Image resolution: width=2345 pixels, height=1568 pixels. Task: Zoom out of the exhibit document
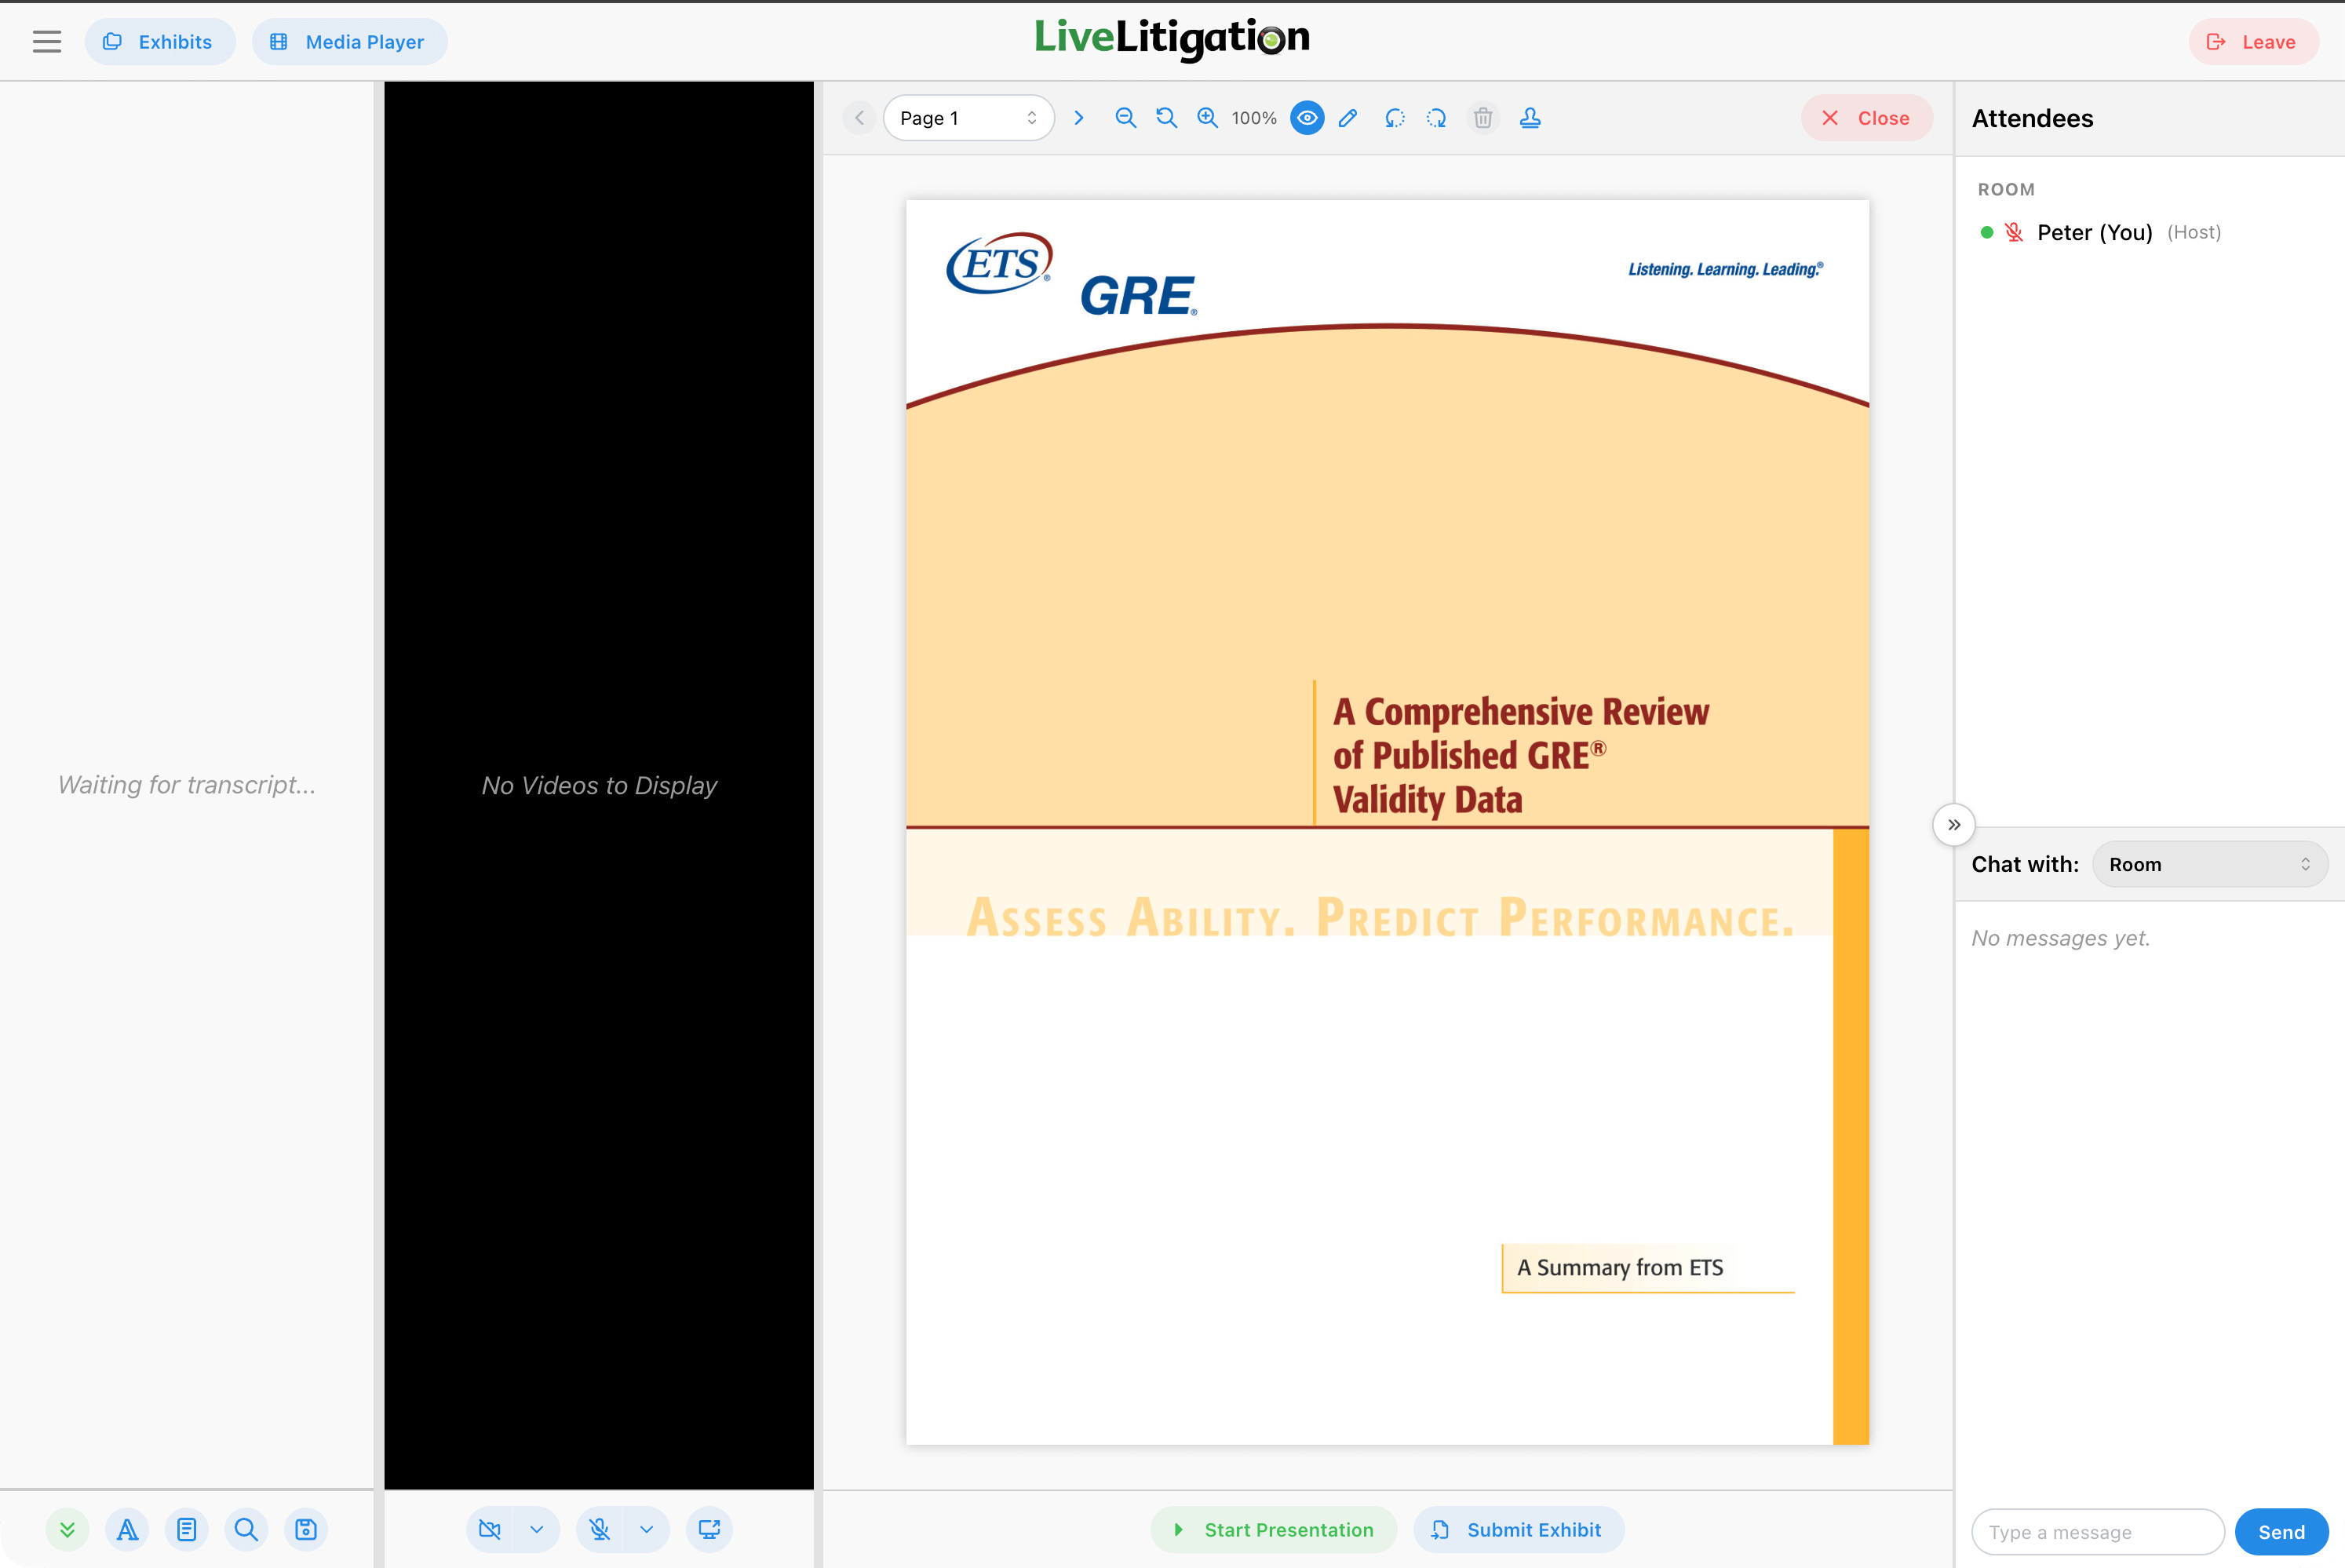(x=1125, y=118)
